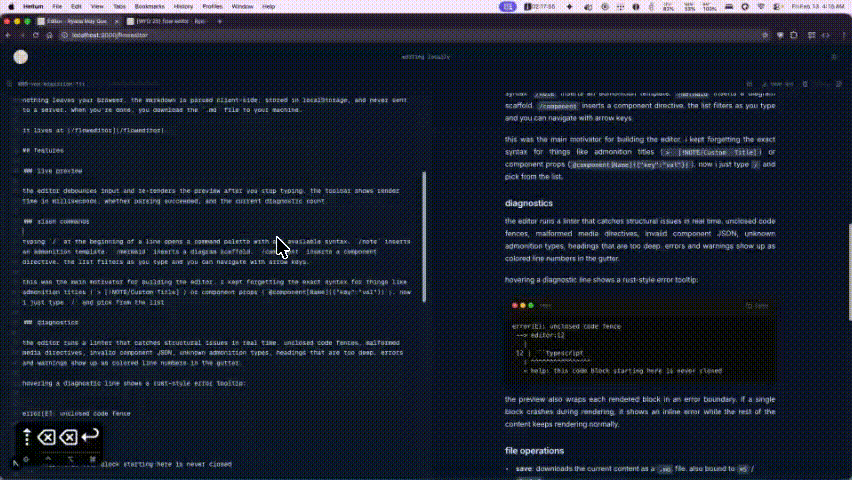Click the preview pane scrollbar
Image resolution: width=852 pixels, height=480 pixels.
[850, 272]
